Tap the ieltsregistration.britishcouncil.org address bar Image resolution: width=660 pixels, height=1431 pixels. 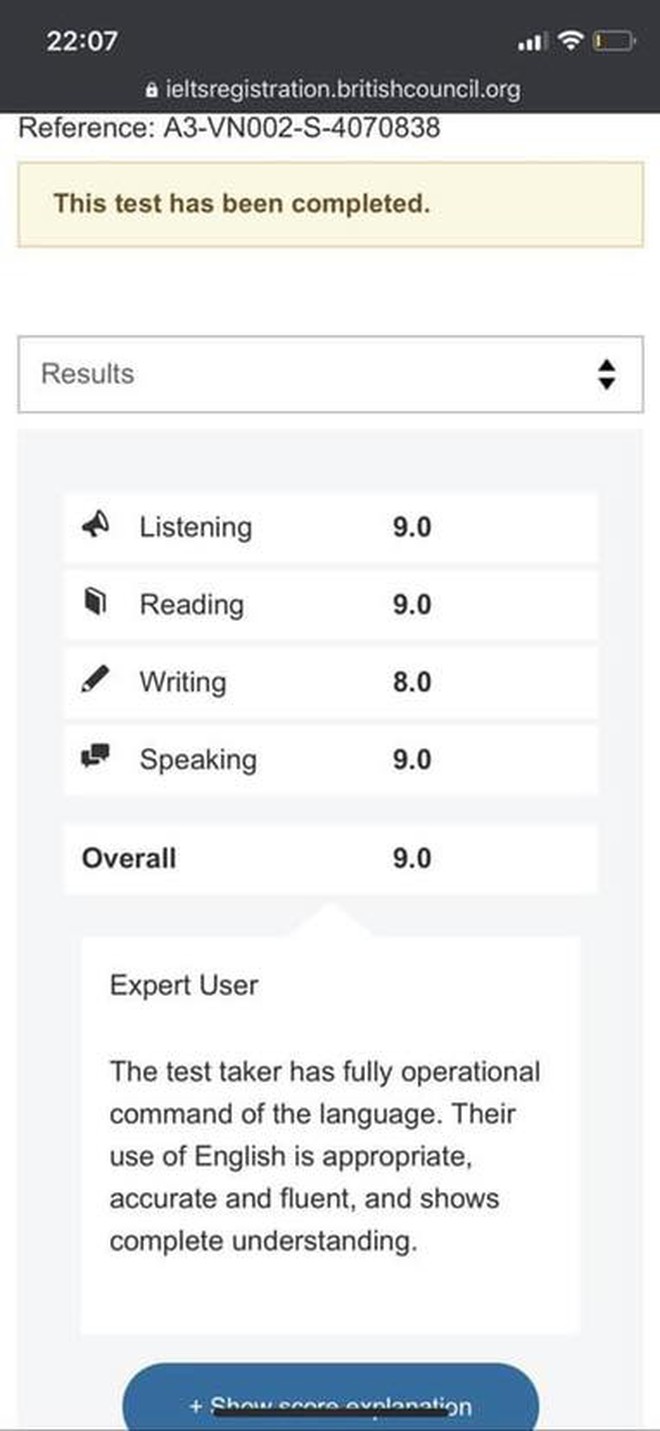tap(333, 90)
